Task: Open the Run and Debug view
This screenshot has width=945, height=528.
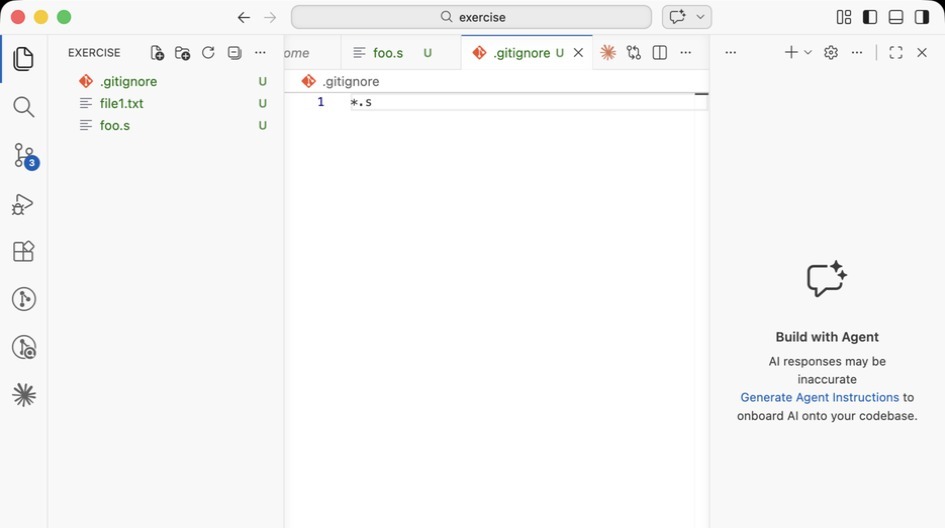Action: [23, 204]
